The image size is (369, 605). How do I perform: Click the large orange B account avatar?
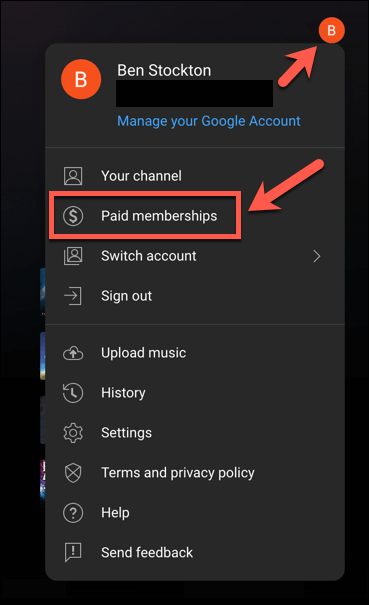click(x=81, y=79)
